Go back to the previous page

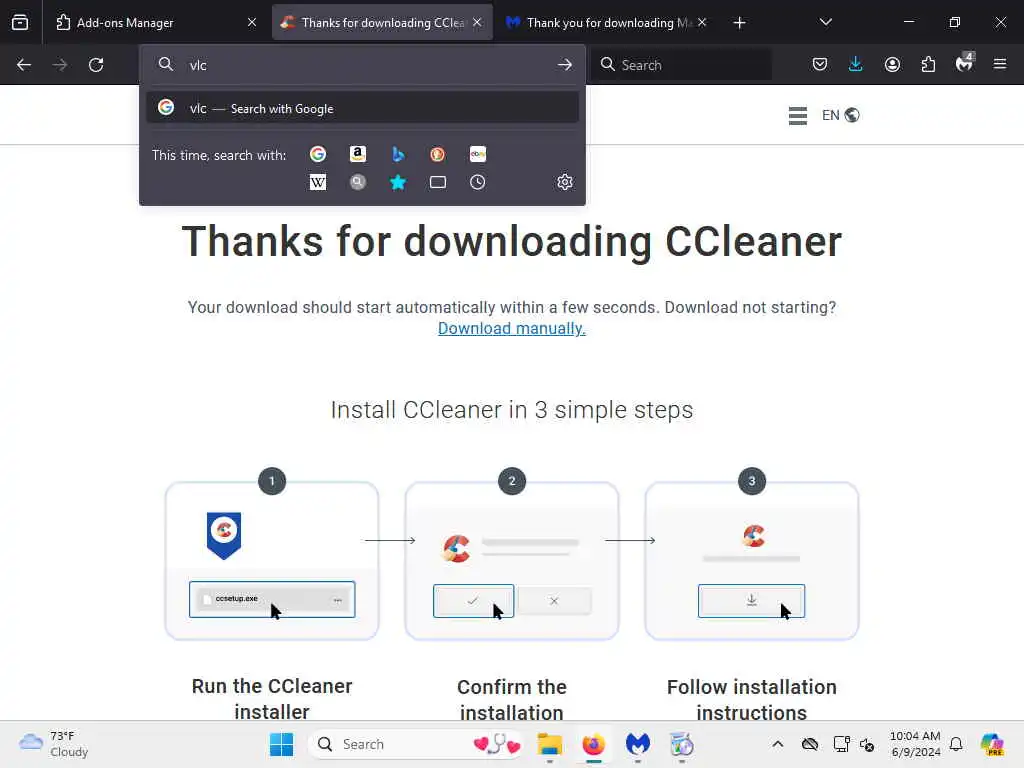coord(24,65)
